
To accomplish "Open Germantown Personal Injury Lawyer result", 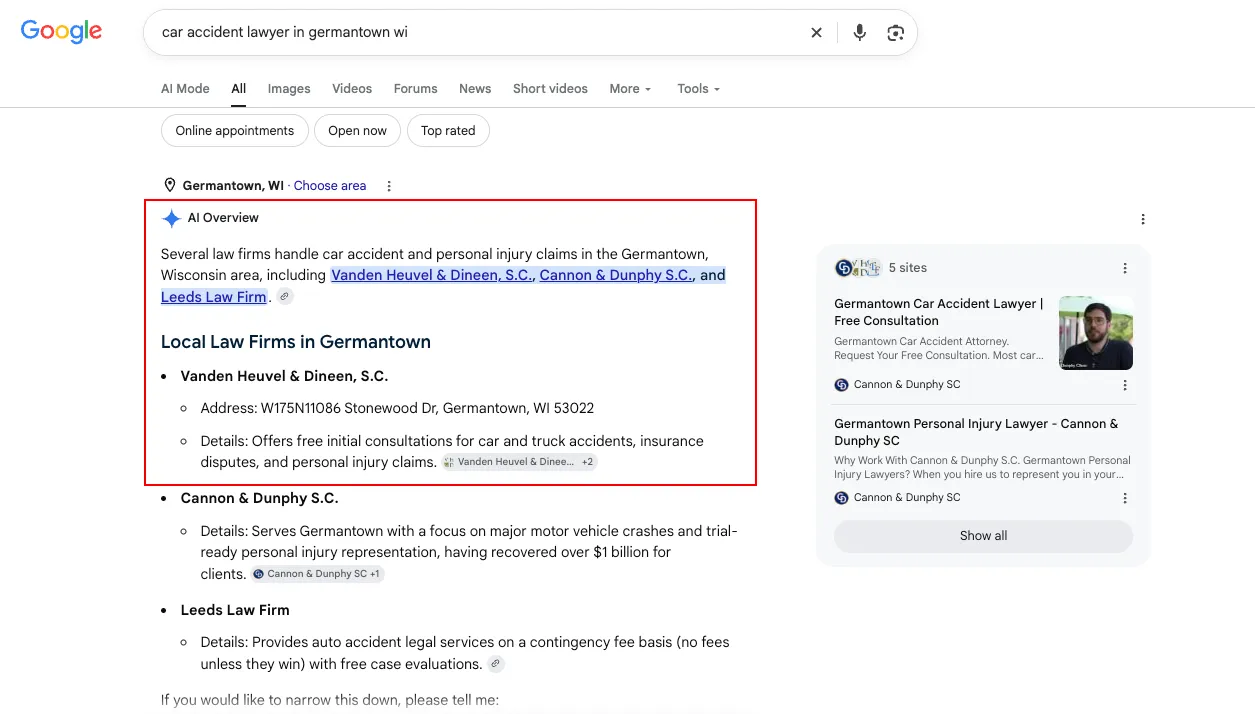I will point(976,432).
